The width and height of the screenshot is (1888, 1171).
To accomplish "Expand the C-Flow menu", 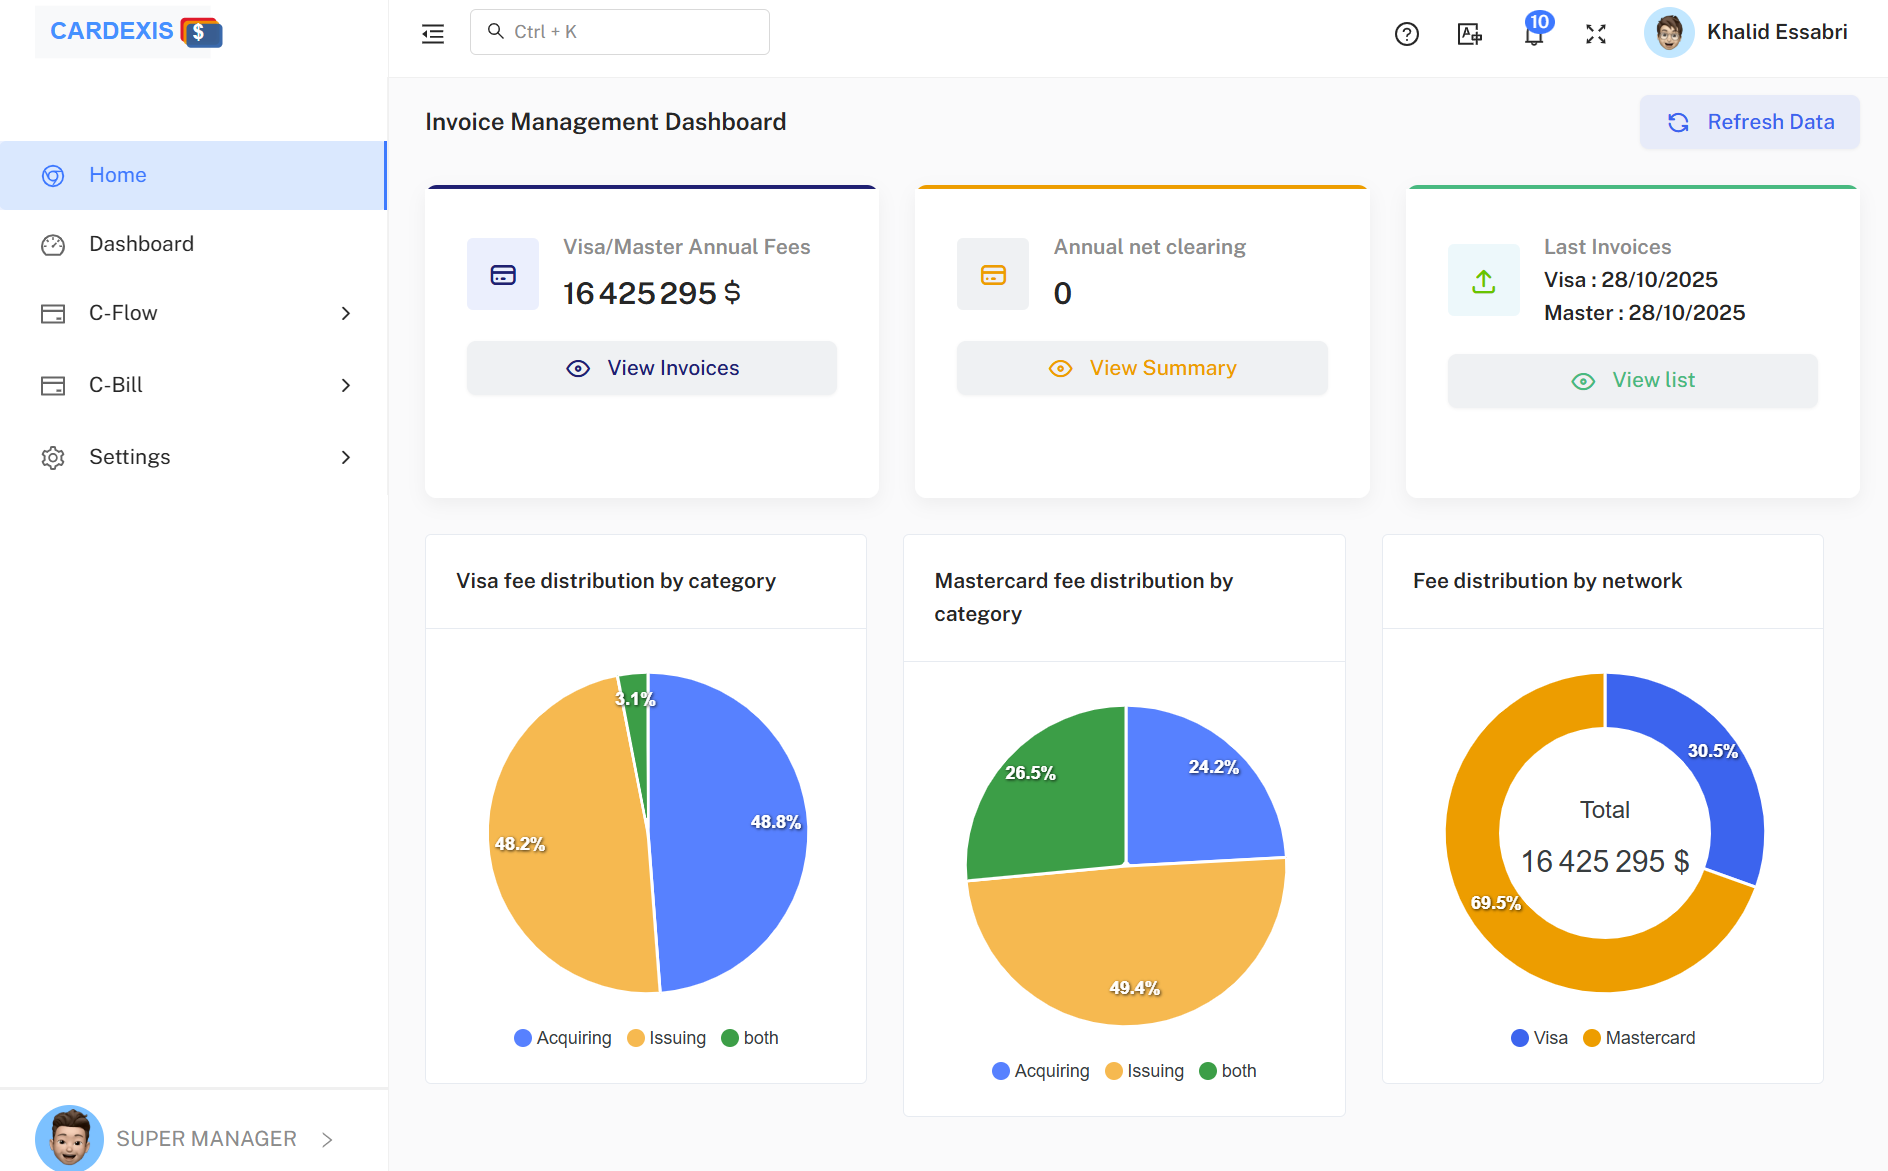I will (x=345, y=313).
